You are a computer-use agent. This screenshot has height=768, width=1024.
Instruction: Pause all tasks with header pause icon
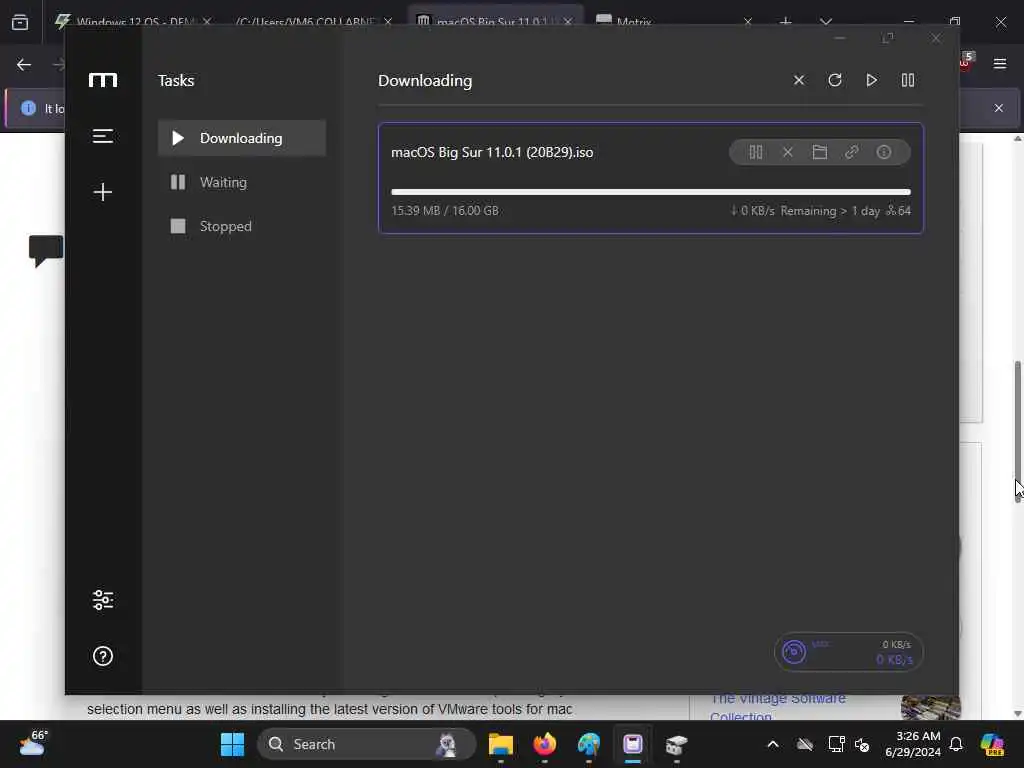(x=908, y=80)
